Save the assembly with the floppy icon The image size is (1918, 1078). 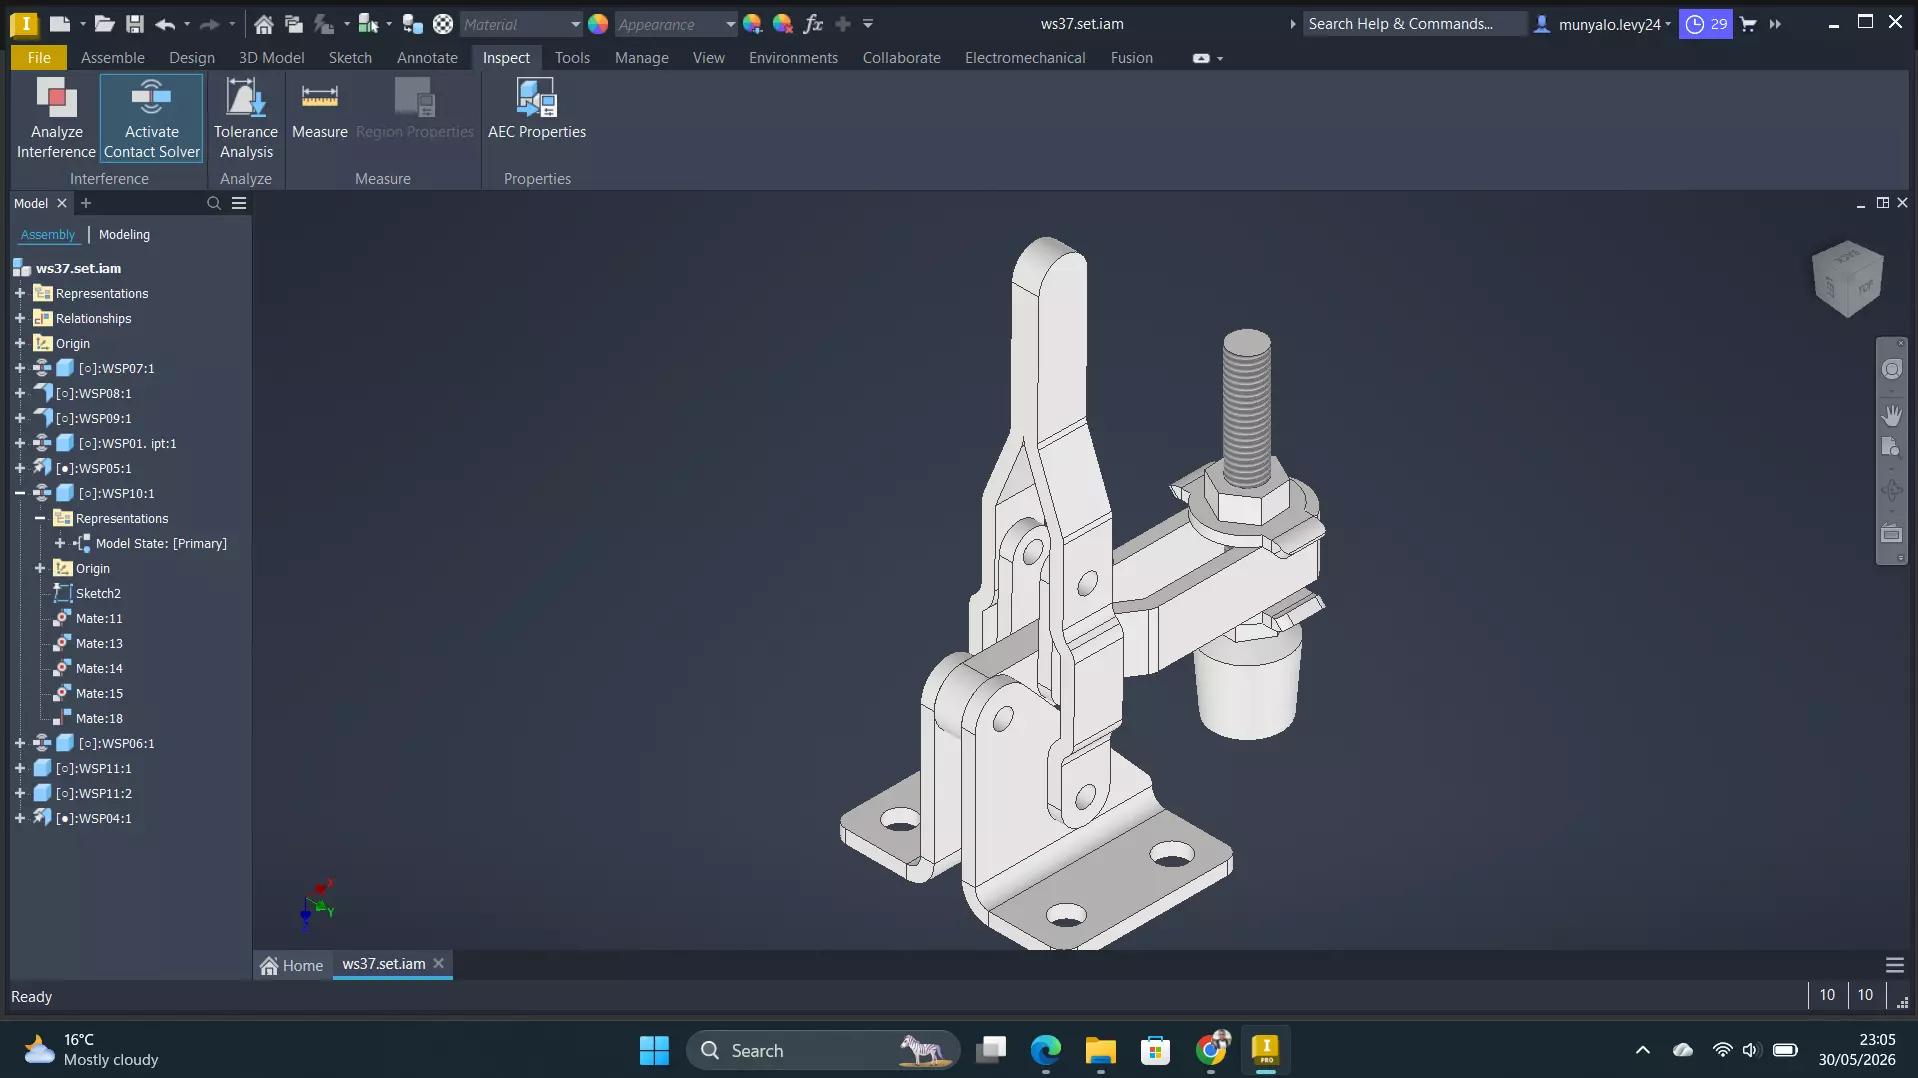pos(135,24)
